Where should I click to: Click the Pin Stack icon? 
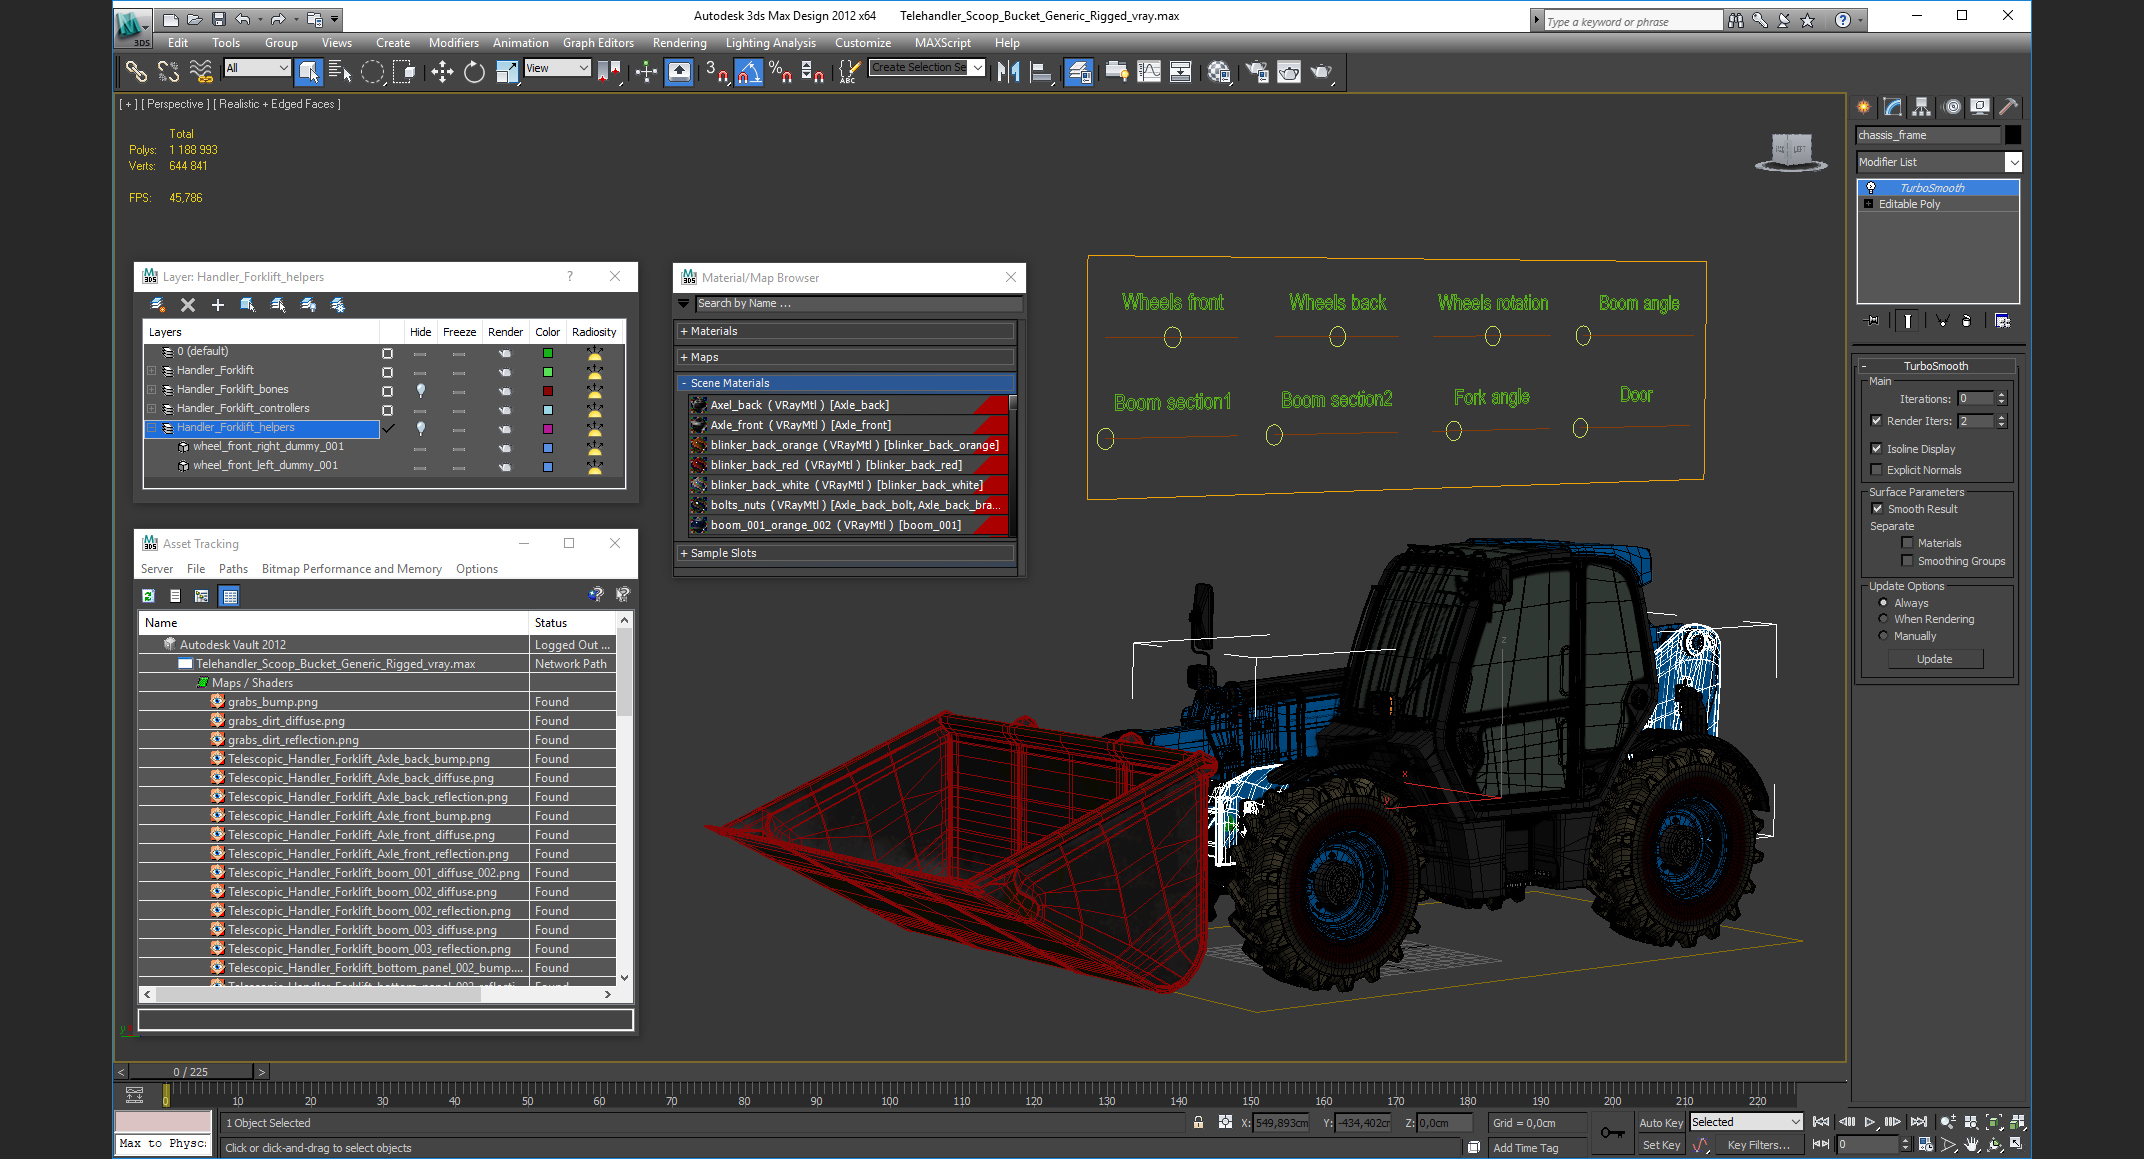[1872, 321]
